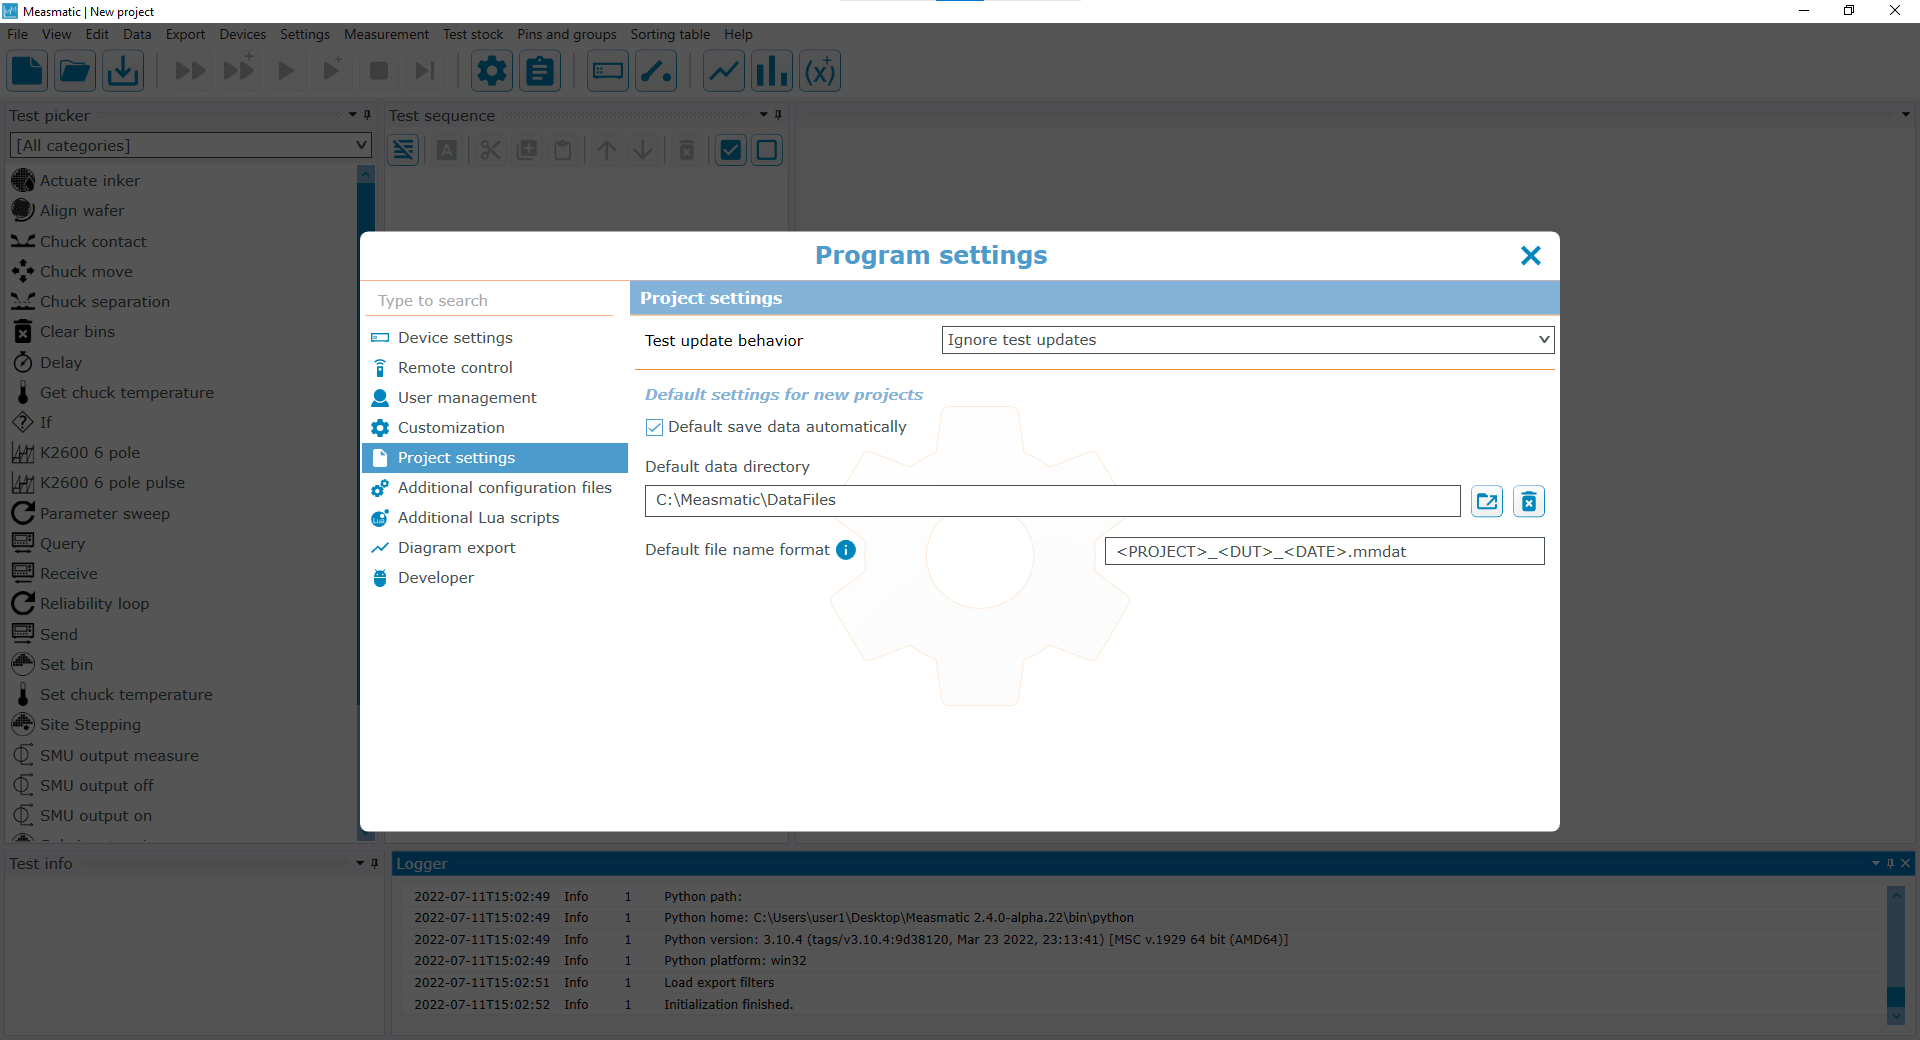
Task: Select Additional Lua scripts in sidebar
Action: click(495, 518)
